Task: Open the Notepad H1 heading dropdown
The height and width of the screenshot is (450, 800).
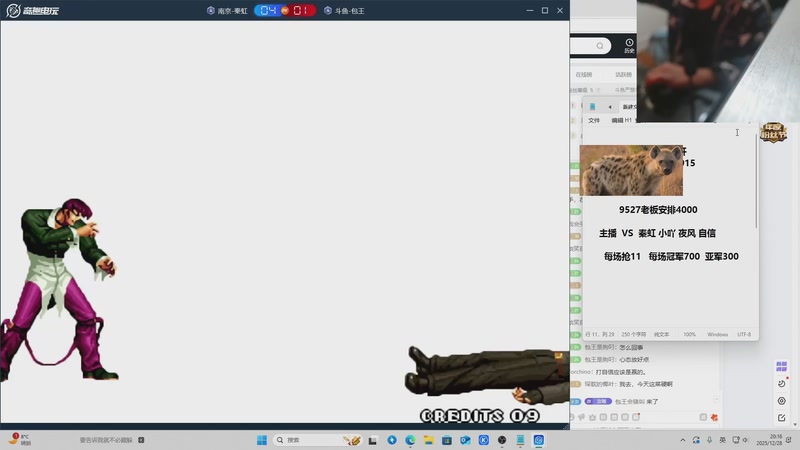Action: tap(629, 120)
